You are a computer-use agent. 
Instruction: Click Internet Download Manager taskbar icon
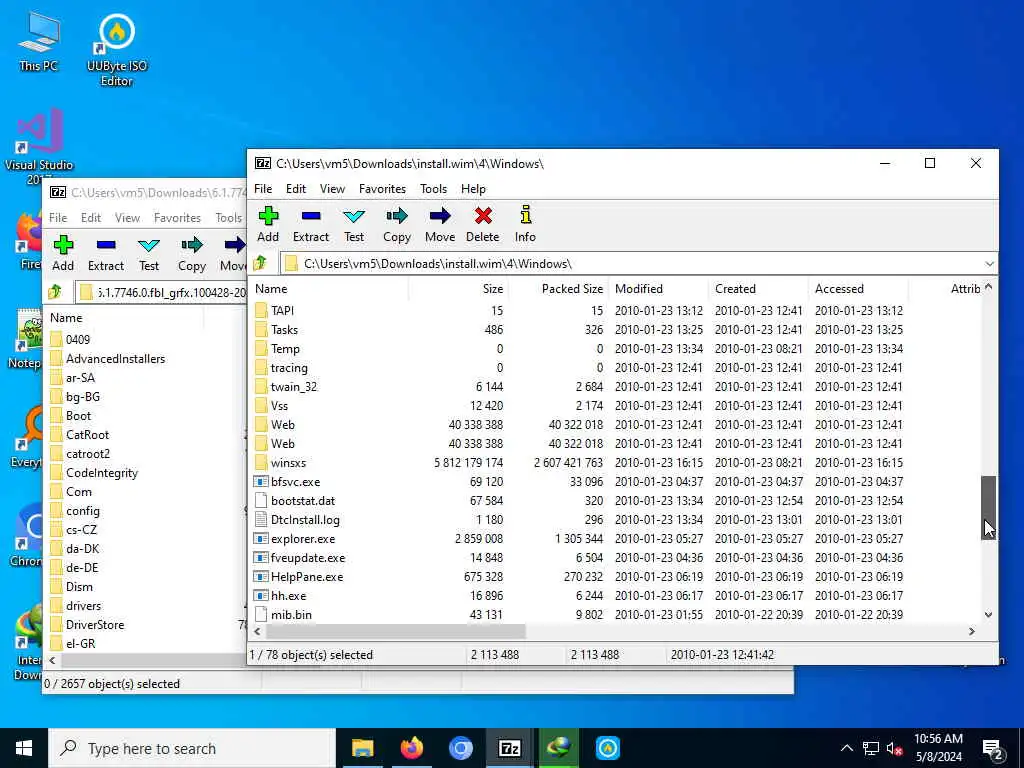tap(558, 748)
